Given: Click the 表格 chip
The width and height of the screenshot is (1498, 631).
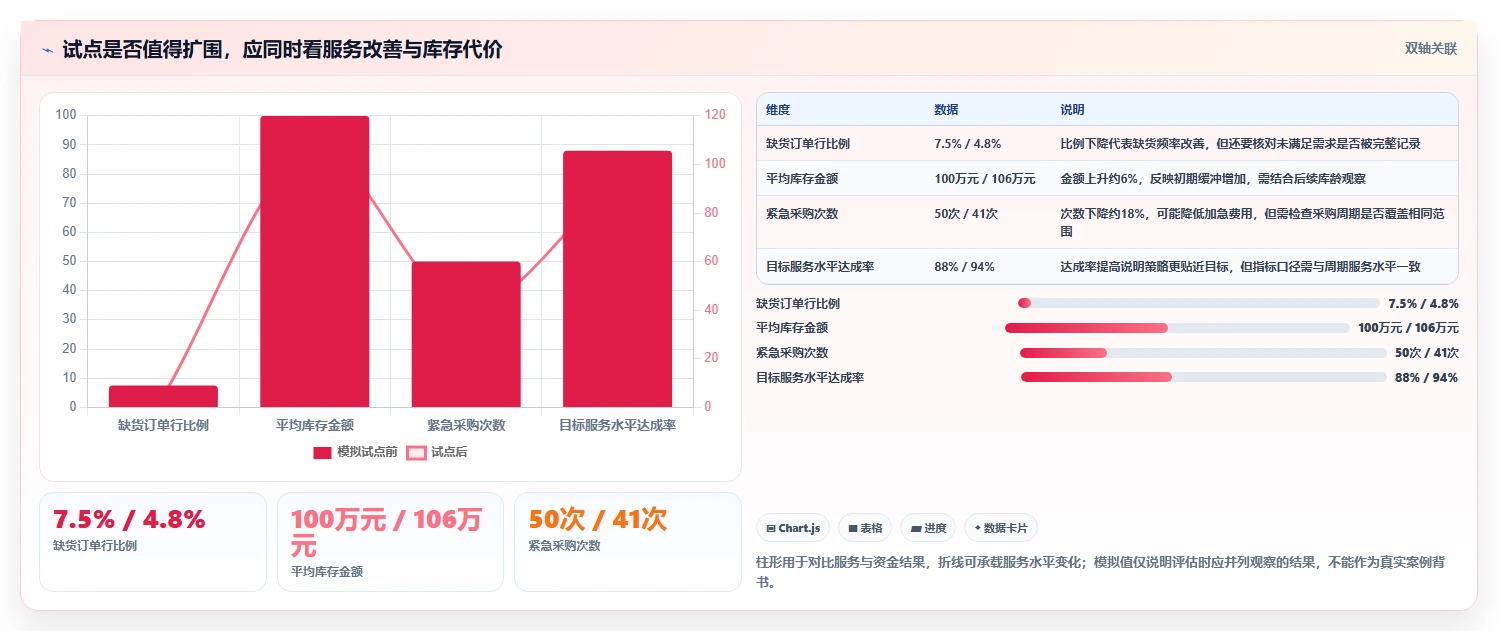Looking at the screenshot, I should coord(865,528).
